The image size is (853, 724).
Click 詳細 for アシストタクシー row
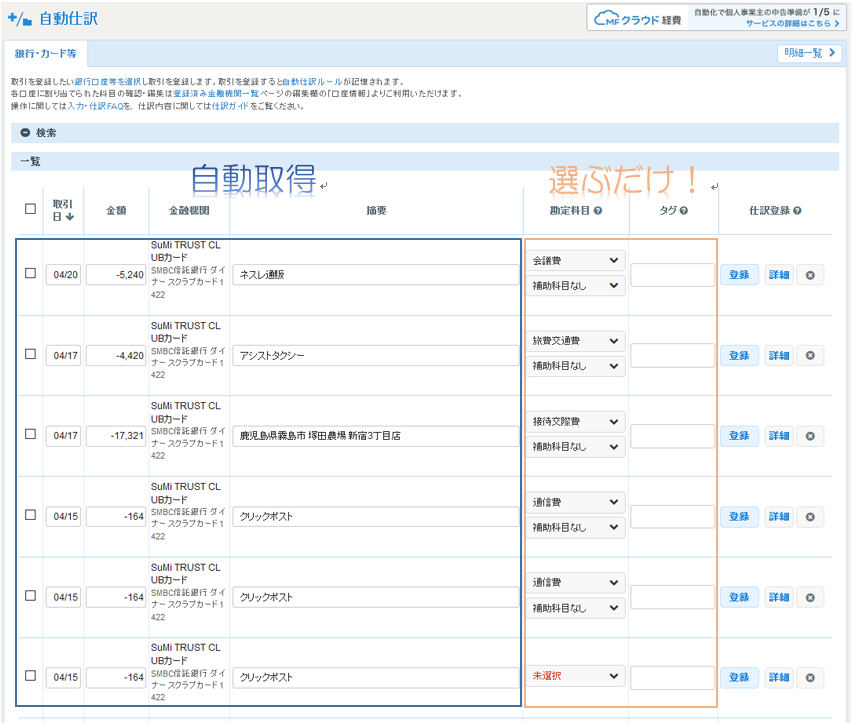(x=779, y=356)
